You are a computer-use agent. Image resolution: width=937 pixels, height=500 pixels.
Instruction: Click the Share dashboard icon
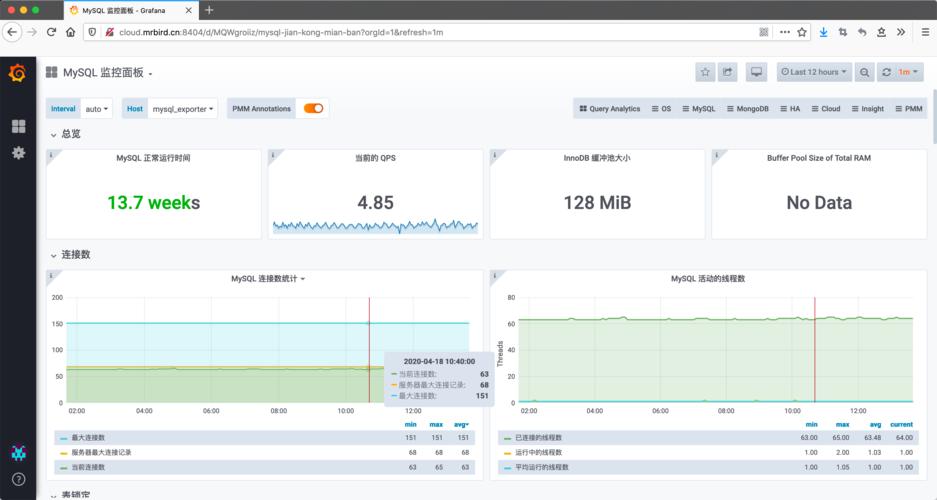(x=728, y=72)
